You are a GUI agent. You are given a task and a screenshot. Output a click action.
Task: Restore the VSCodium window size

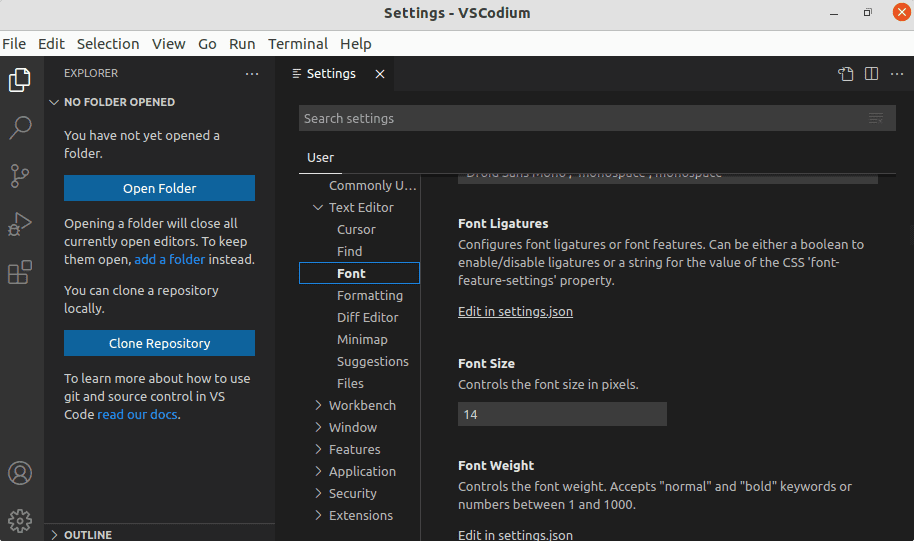[868, 13]
